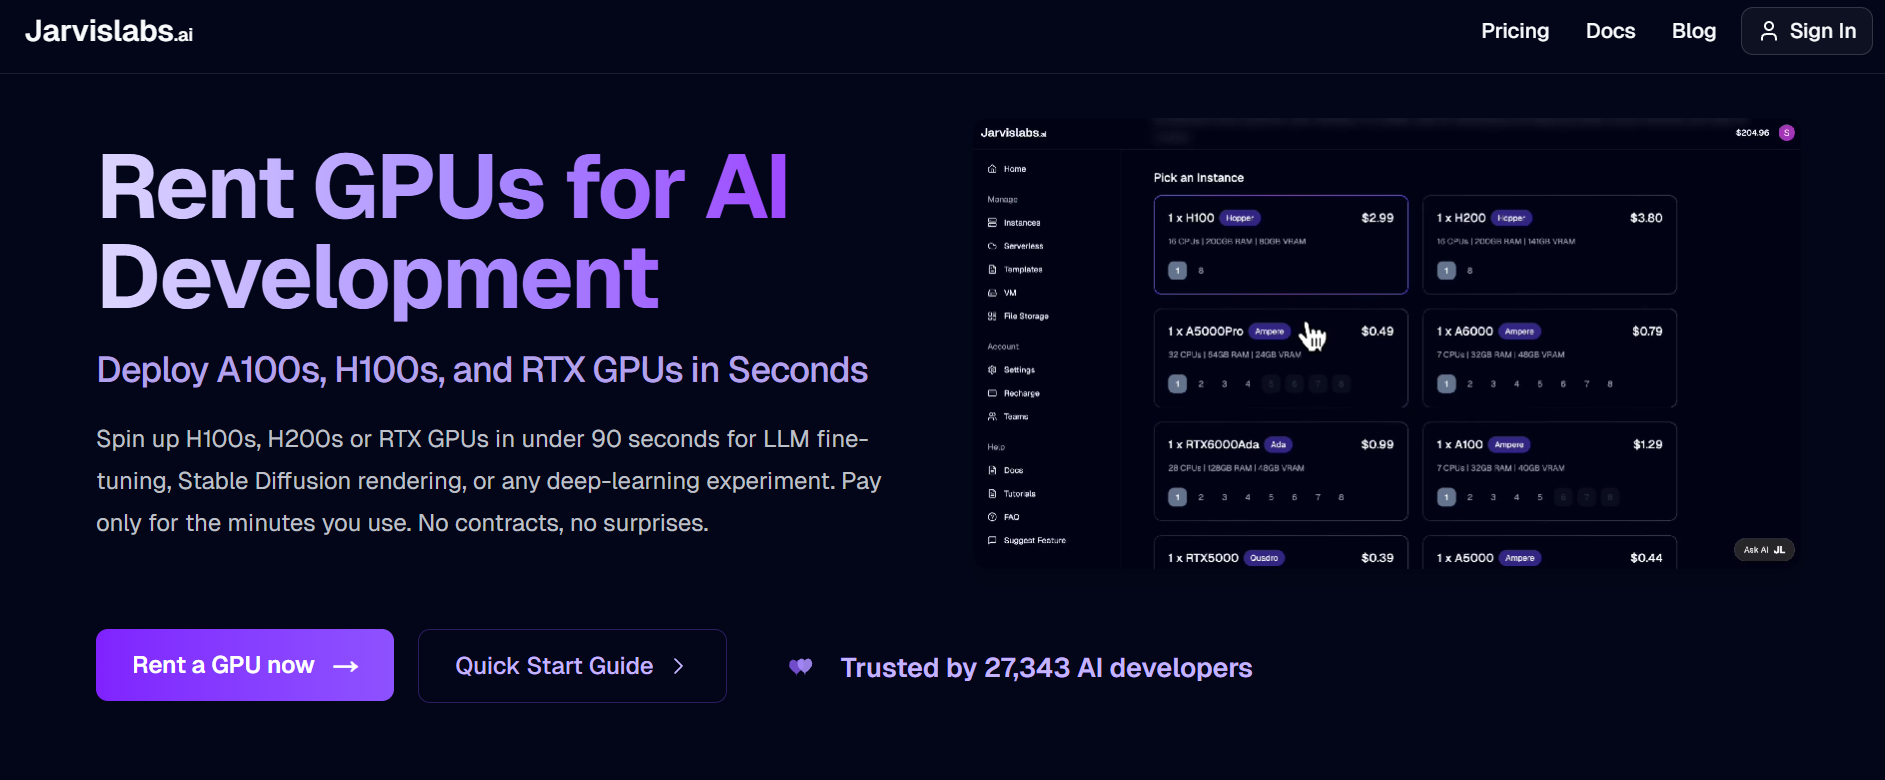The image size is (1885, 780).
Task: Open the FAQ icon in dashboard sidebar
Action: [x=992, y=517]
